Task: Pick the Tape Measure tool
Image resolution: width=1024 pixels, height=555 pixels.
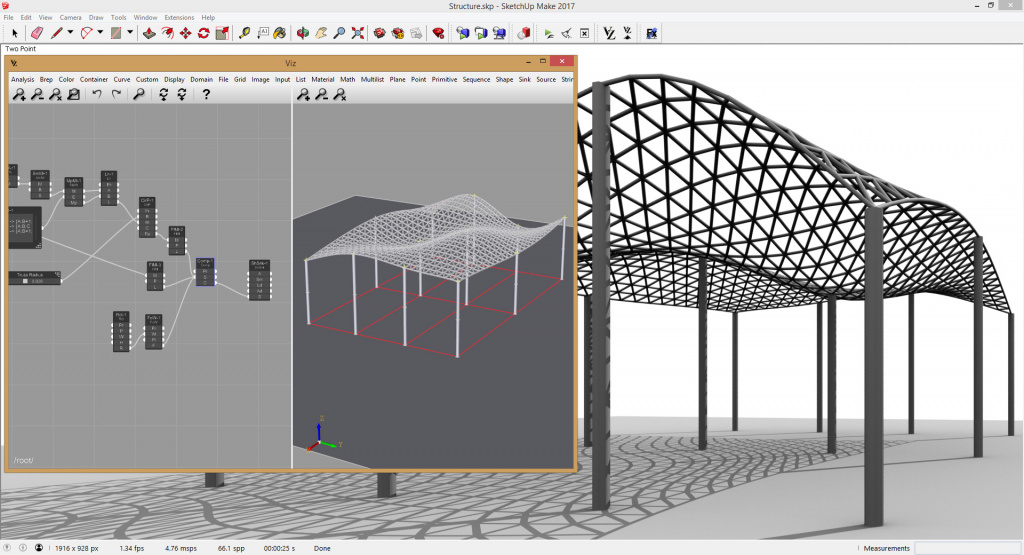Action: point(244,33)
